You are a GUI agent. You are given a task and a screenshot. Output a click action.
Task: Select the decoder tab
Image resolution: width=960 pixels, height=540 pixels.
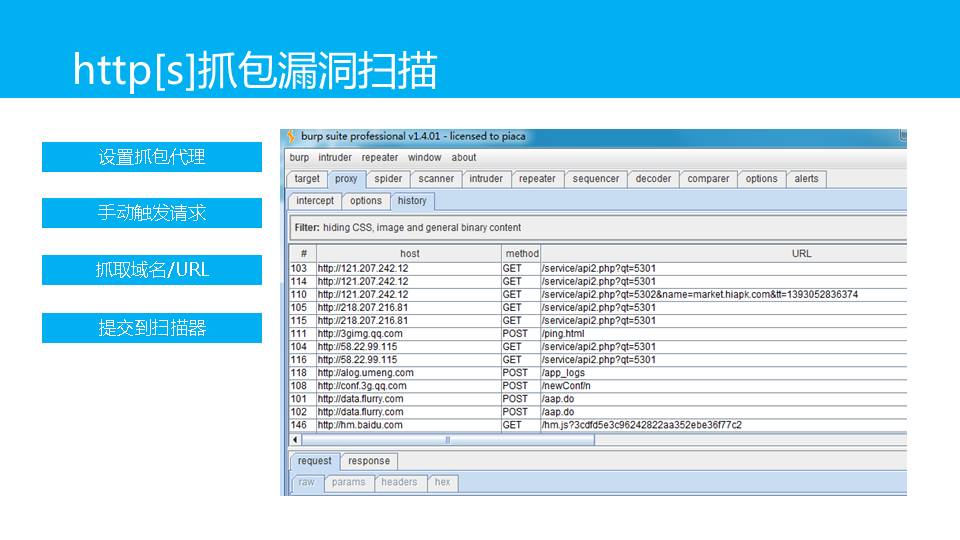click(x=653, y=179)
